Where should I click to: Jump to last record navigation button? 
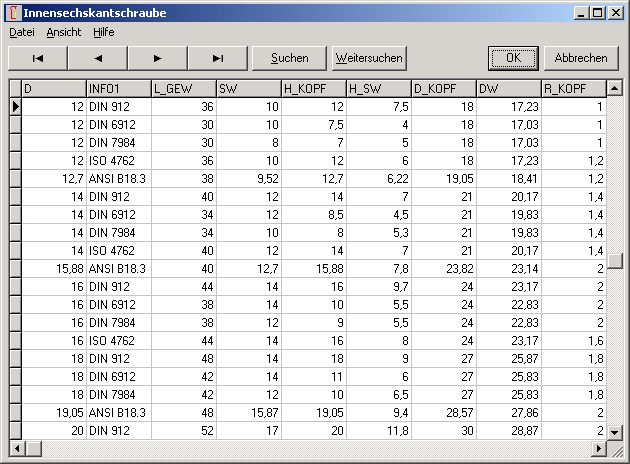point(217,58)
